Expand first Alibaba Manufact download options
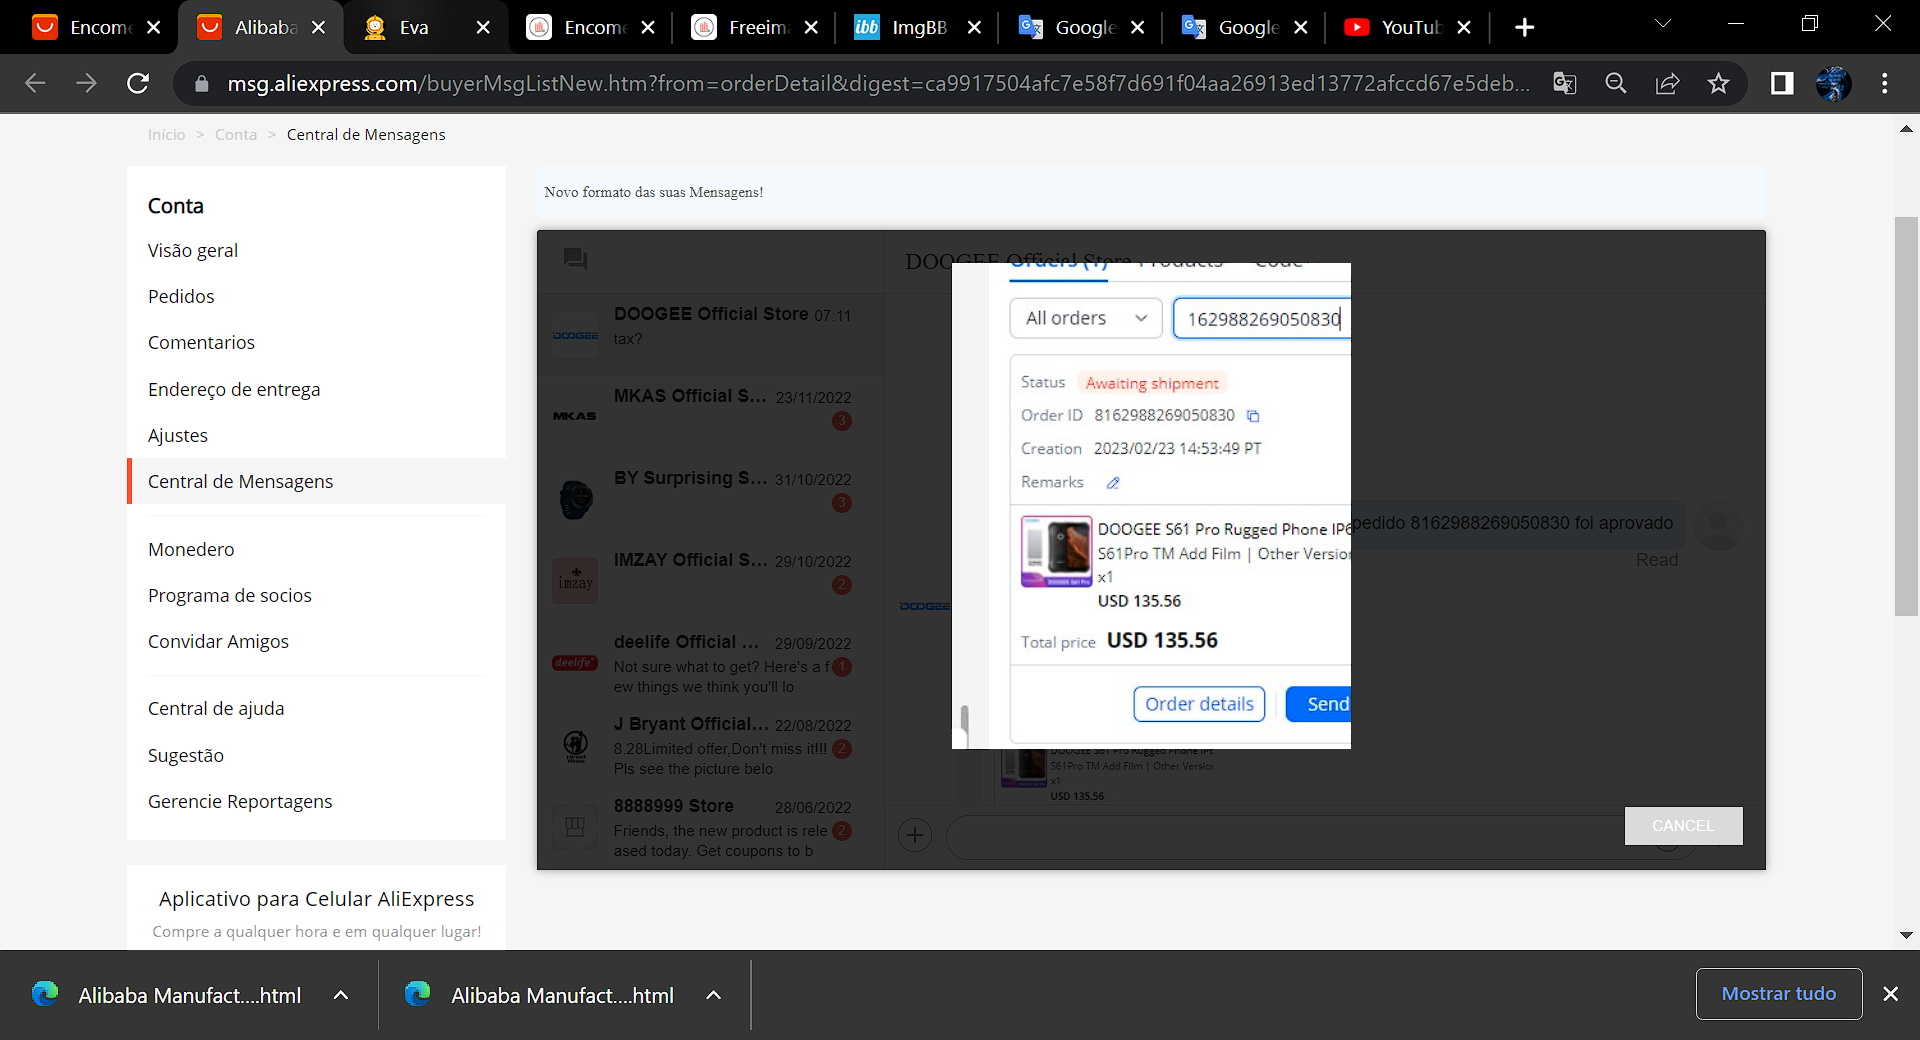Screen dimensions: 1920x1040 click(x=340, y=995)
